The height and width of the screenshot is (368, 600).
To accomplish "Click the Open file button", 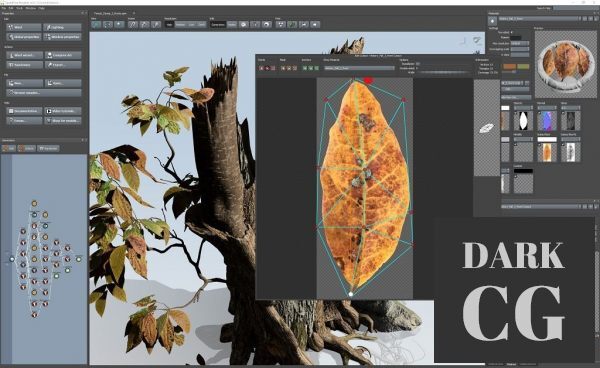I will point(63,83).
